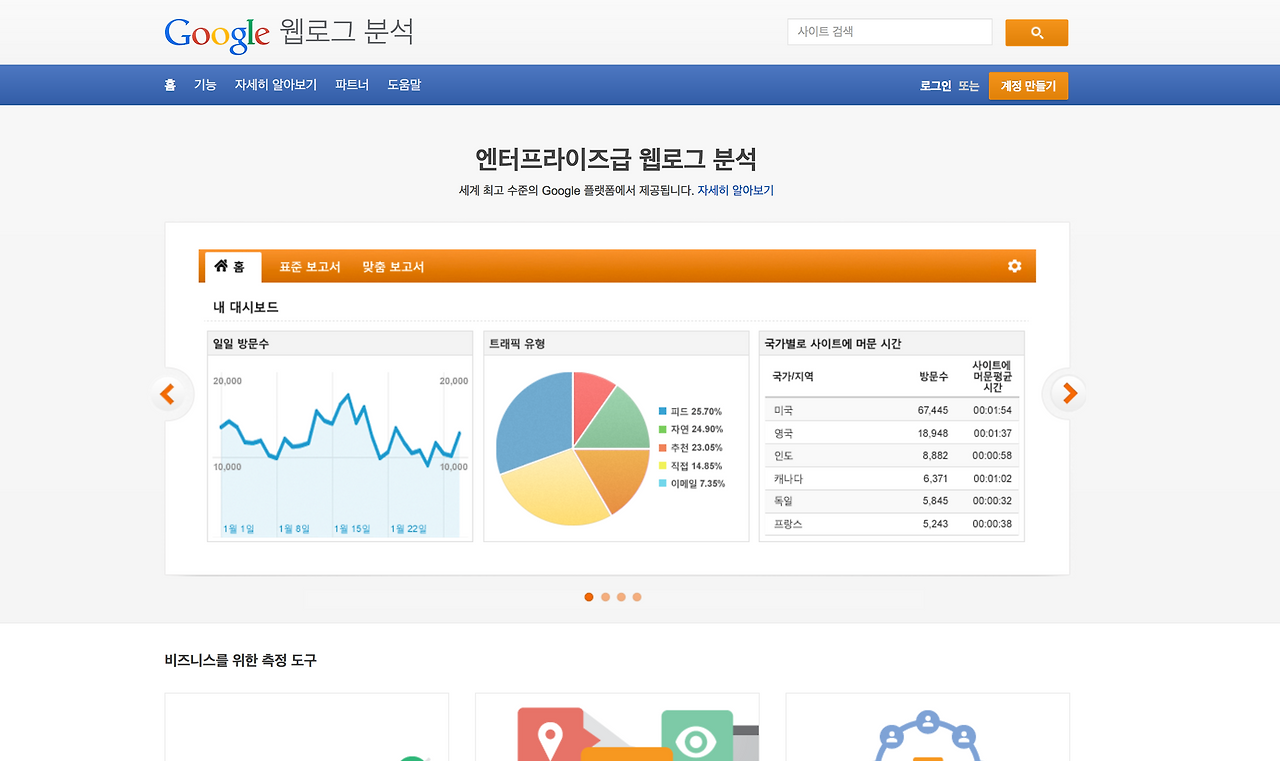Click the daily visits line chart
This screenshot has width=1280, height=761.
click(340, 454)
